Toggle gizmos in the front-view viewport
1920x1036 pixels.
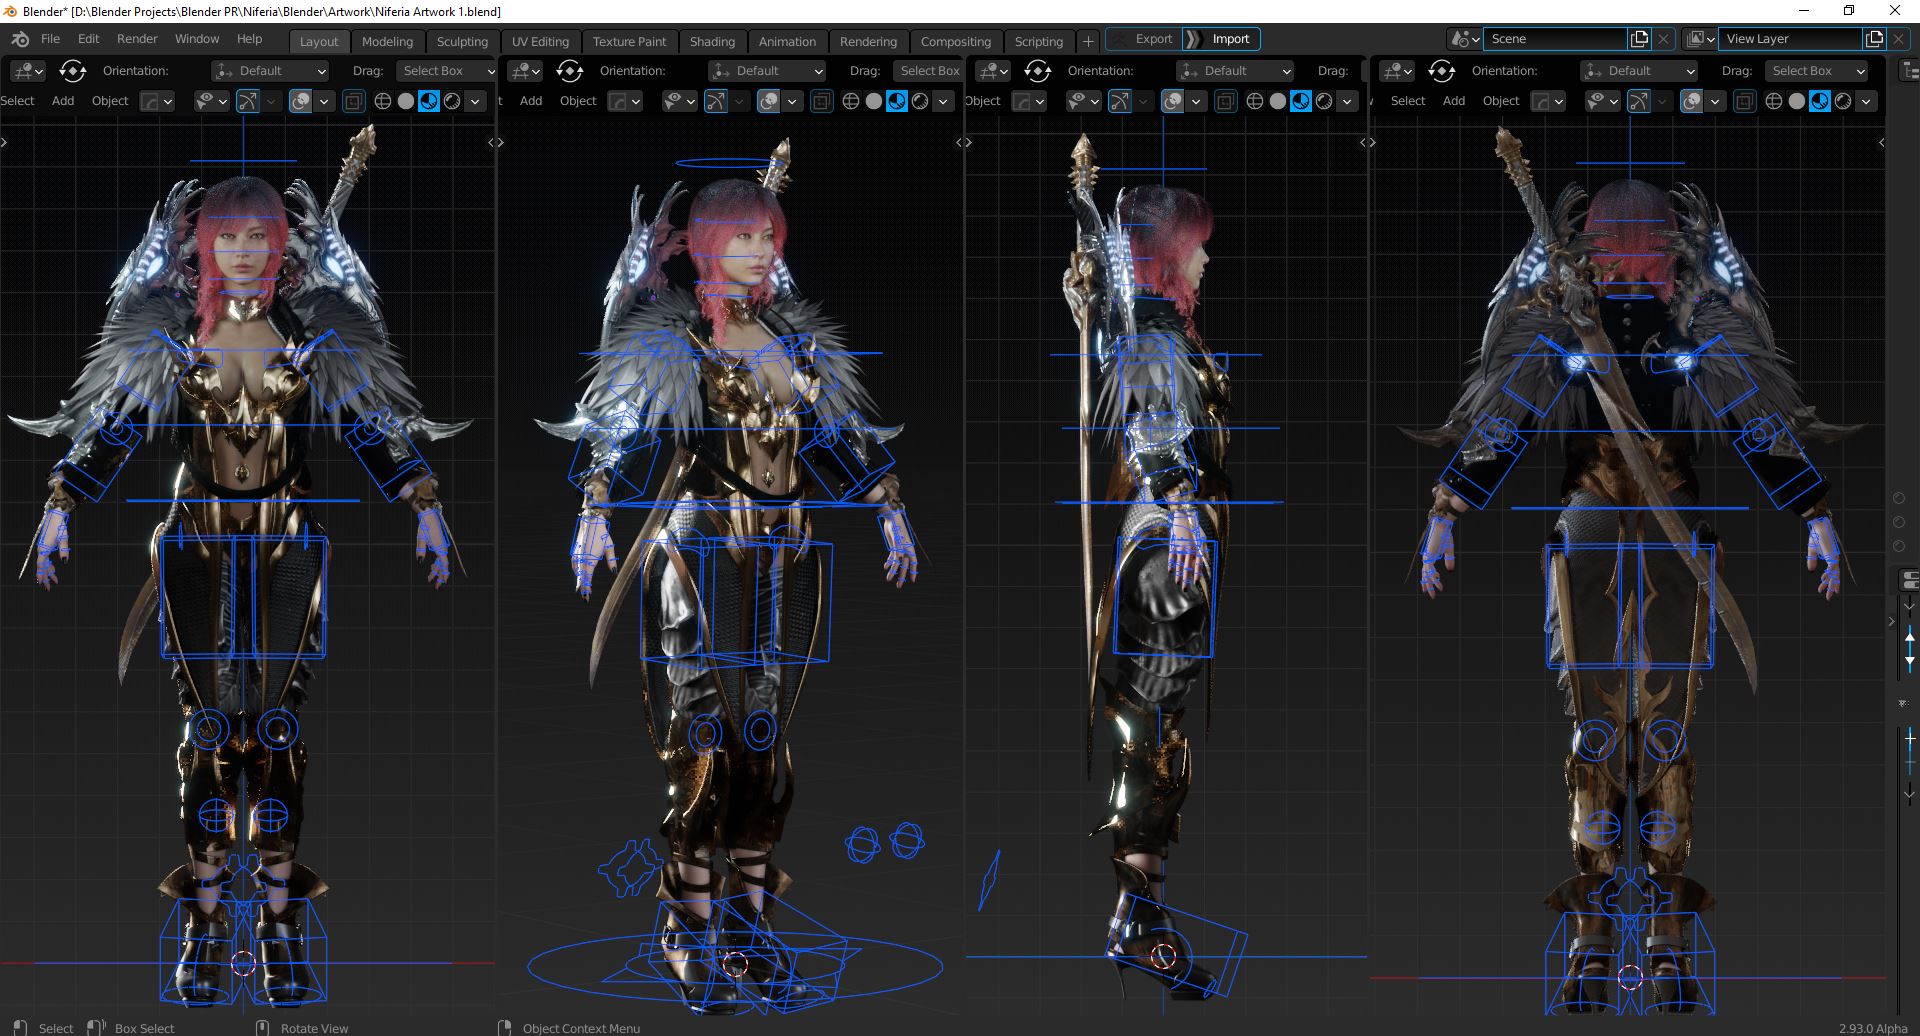(x=248, y=101)
